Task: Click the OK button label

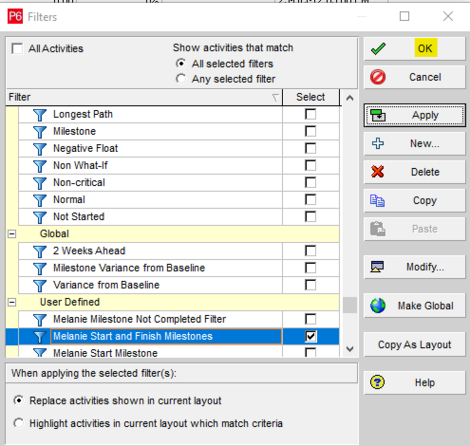Action: pos(425,49)
